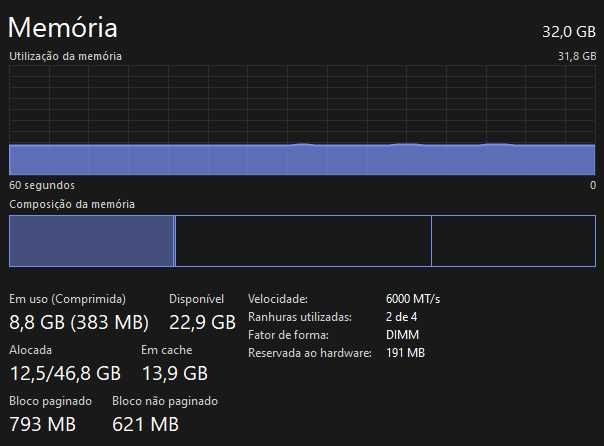604x446 pixels.
Task: Click the DIMM form factor value
Action: click(x=401, y=335)
